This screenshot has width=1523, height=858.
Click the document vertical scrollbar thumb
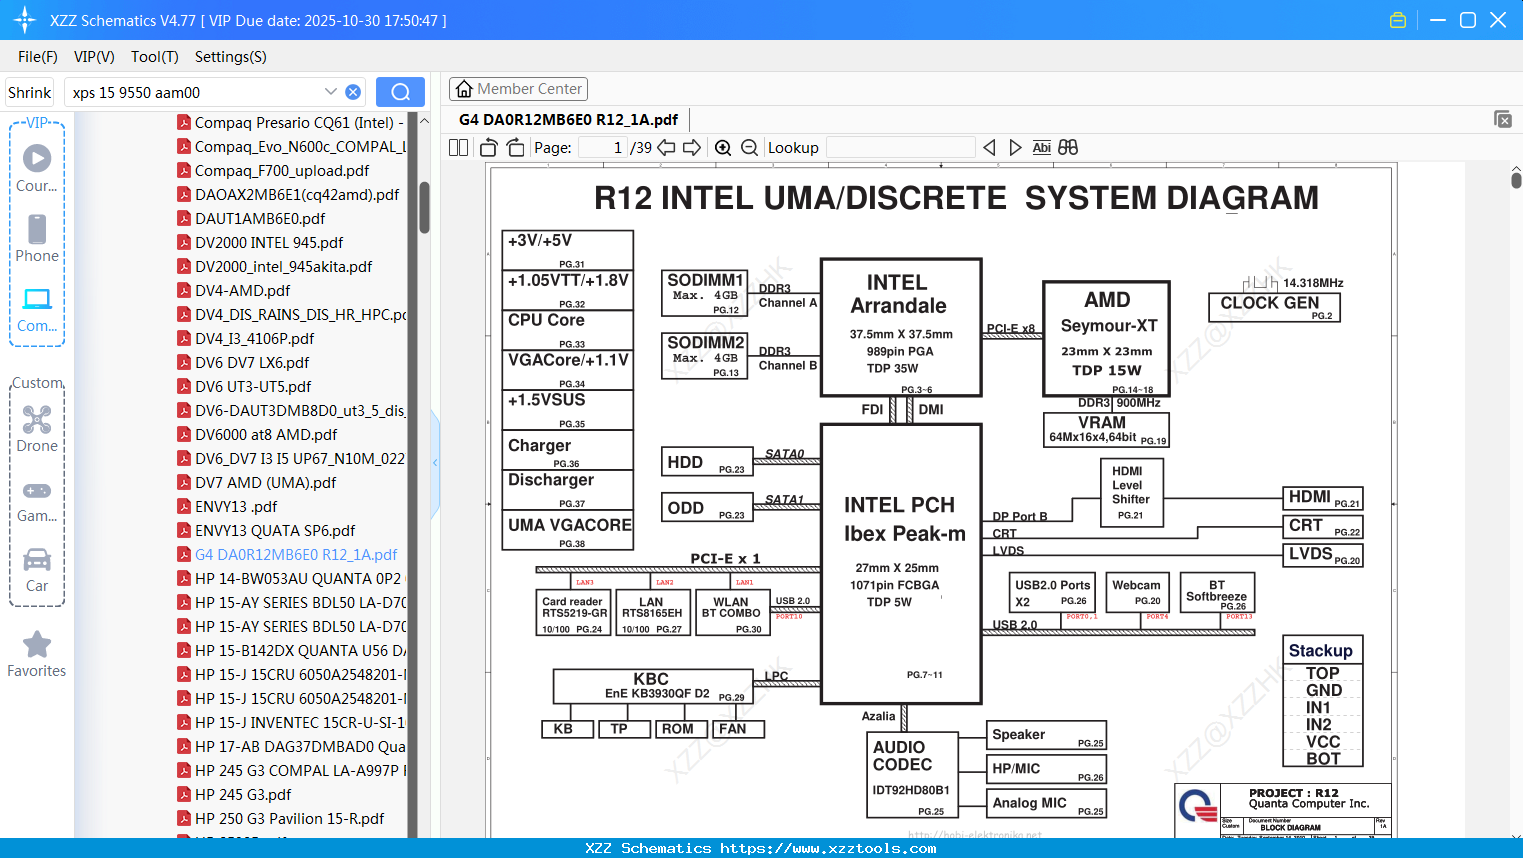coord(1516,180)
